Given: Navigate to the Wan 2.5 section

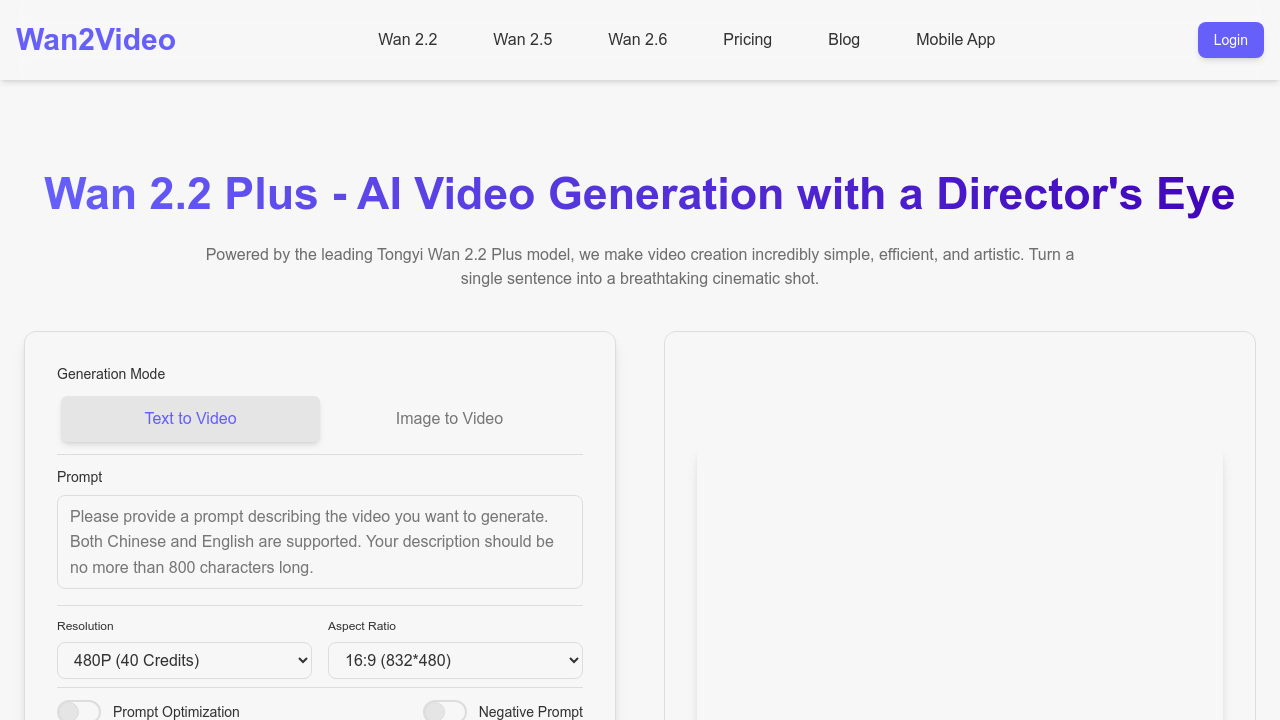Looking at the screenshot, I should [522, 40].
